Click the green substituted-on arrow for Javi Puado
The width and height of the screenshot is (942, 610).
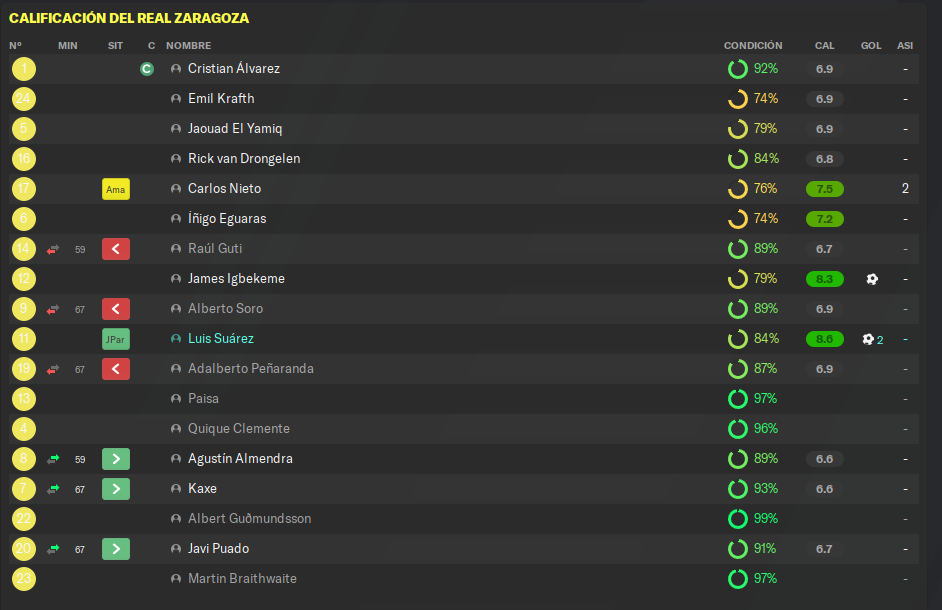point(116,549)
